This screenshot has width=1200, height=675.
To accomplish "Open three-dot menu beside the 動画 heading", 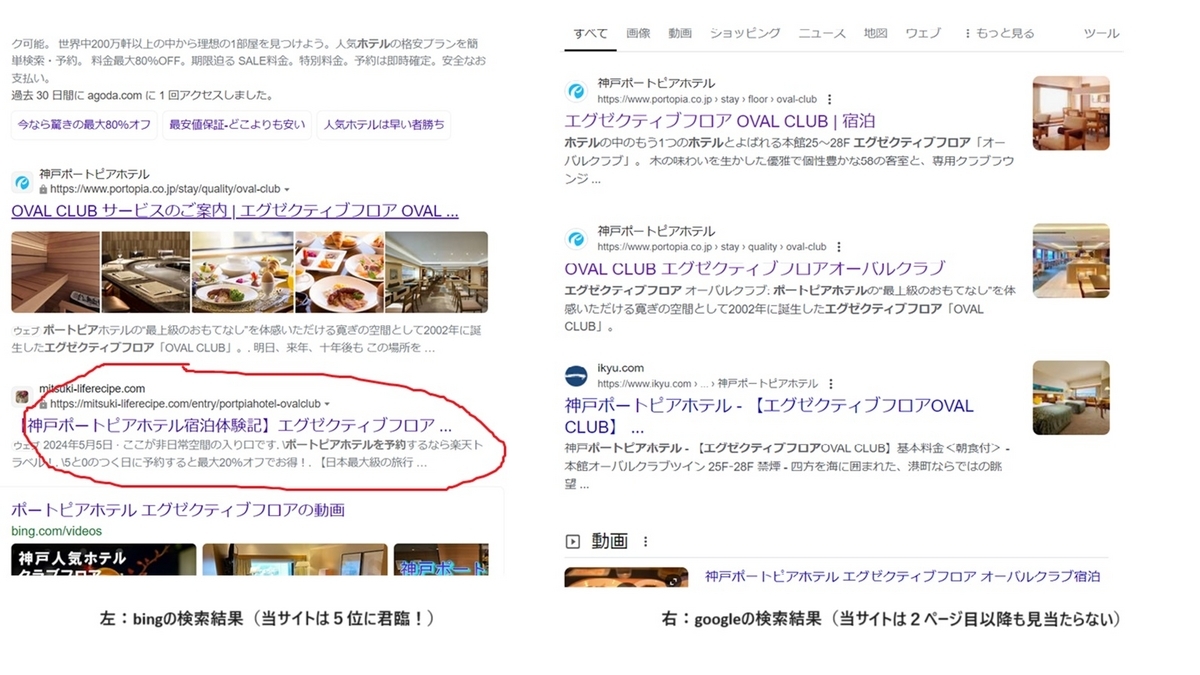I will pos(646,542).
